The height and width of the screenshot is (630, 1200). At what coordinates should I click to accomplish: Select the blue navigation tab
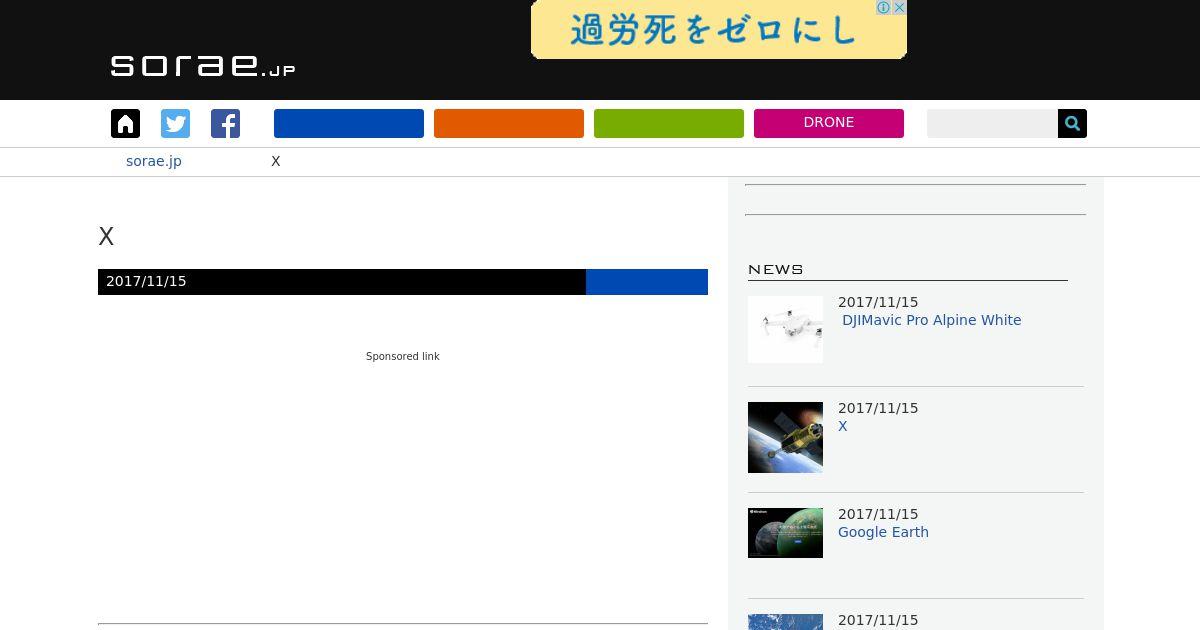tap(349, 123)
